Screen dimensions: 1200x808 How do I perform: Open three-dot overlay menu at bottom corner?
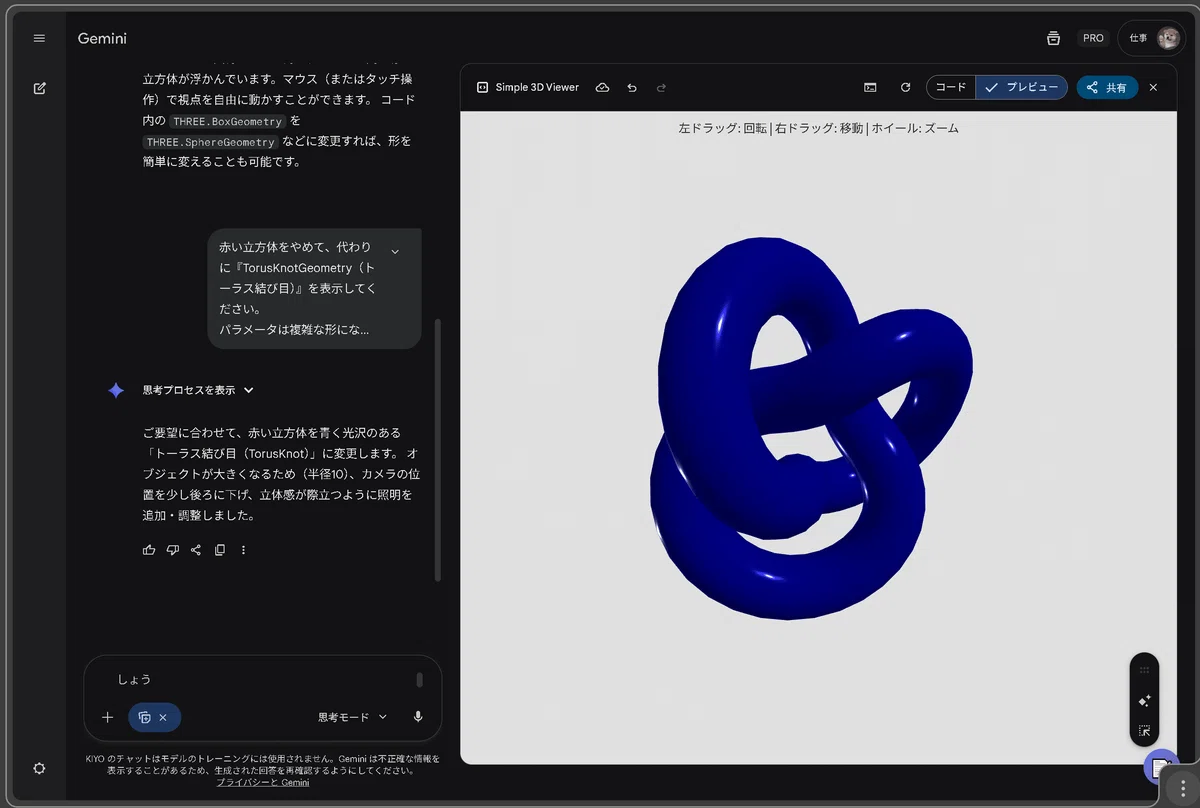[1183, 788]
